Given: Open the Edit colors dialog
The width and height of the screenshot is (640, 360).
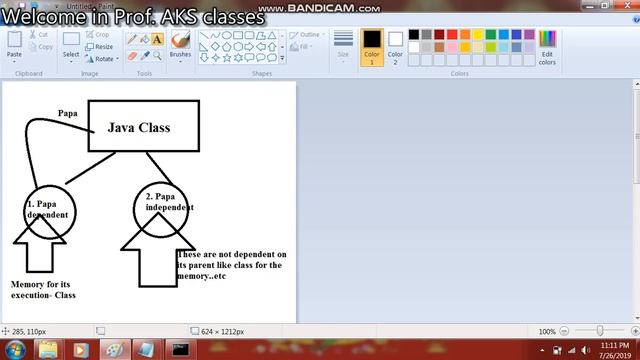Looking at the screenshot, I should [547, 47].
